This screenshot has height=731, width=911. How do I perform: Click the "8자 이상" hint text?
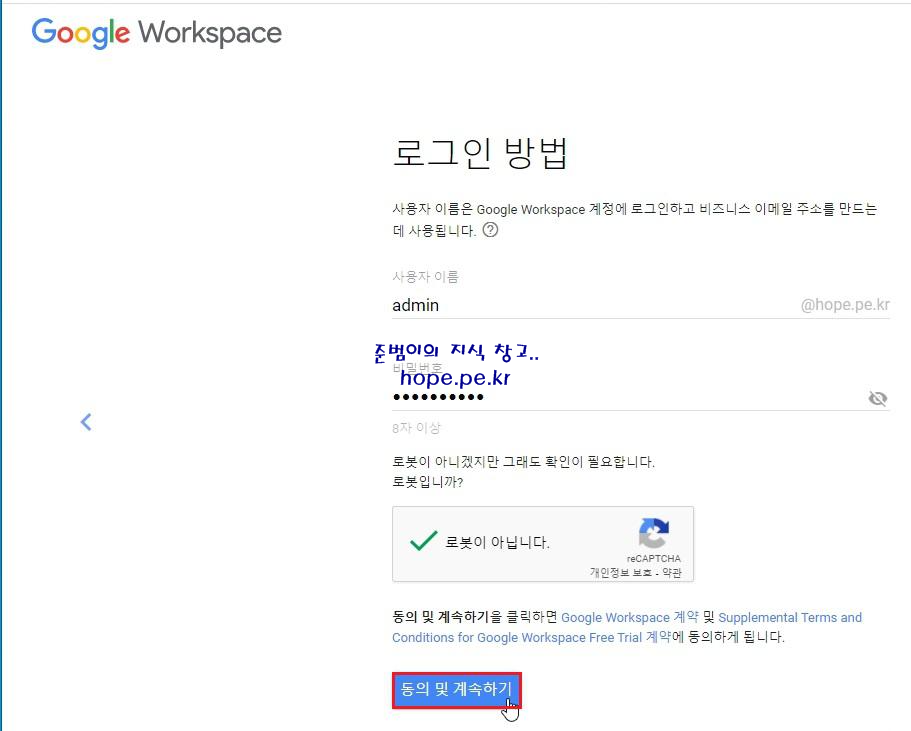click(x=416, y=428)
